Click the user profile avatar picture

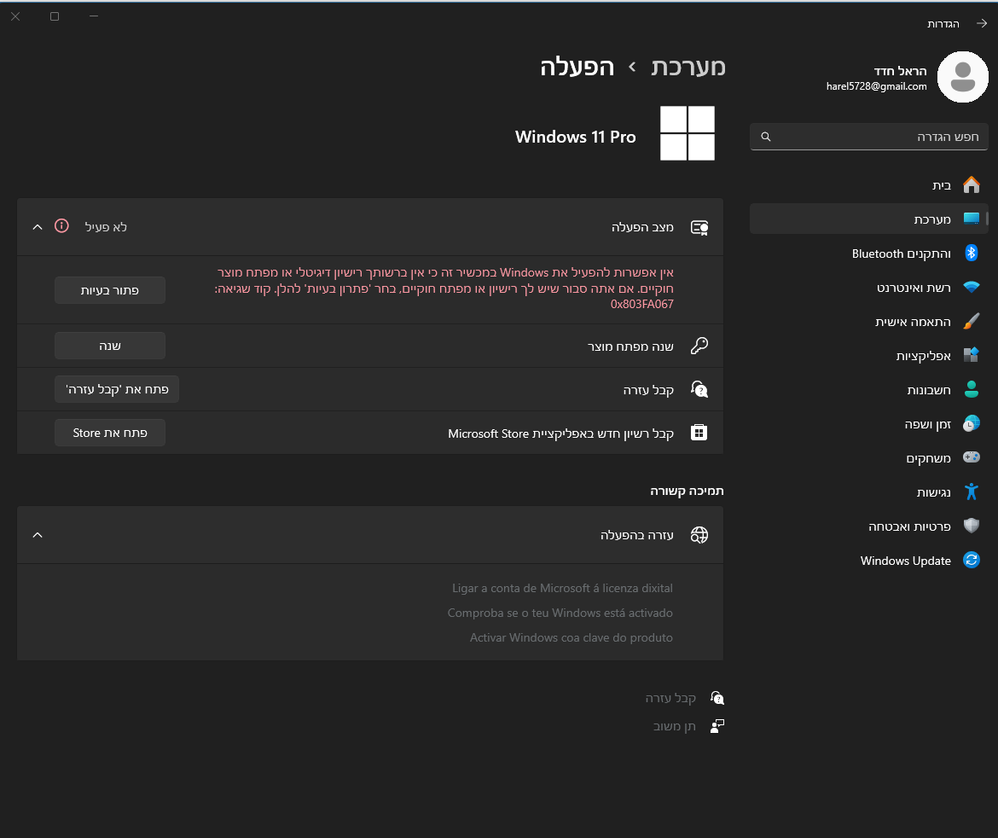pyautogui.click(x=963, y=77)
